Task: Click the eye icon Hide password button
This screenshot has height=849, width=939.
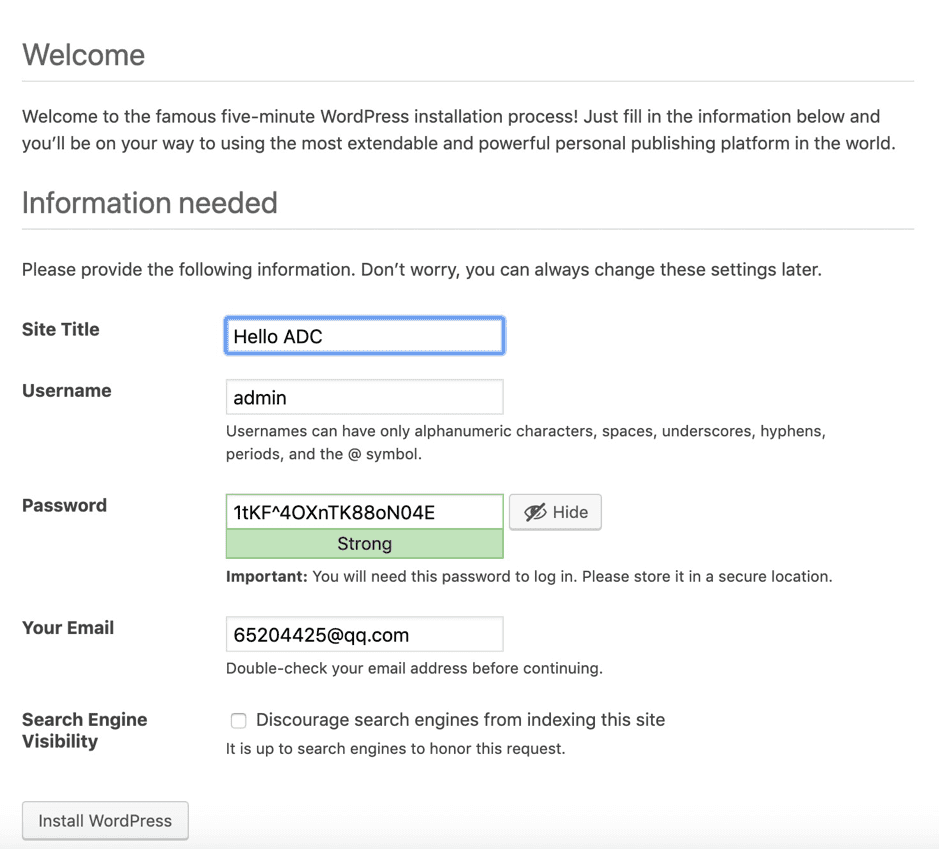Action: pyautogui.click(x=555, y=512)
